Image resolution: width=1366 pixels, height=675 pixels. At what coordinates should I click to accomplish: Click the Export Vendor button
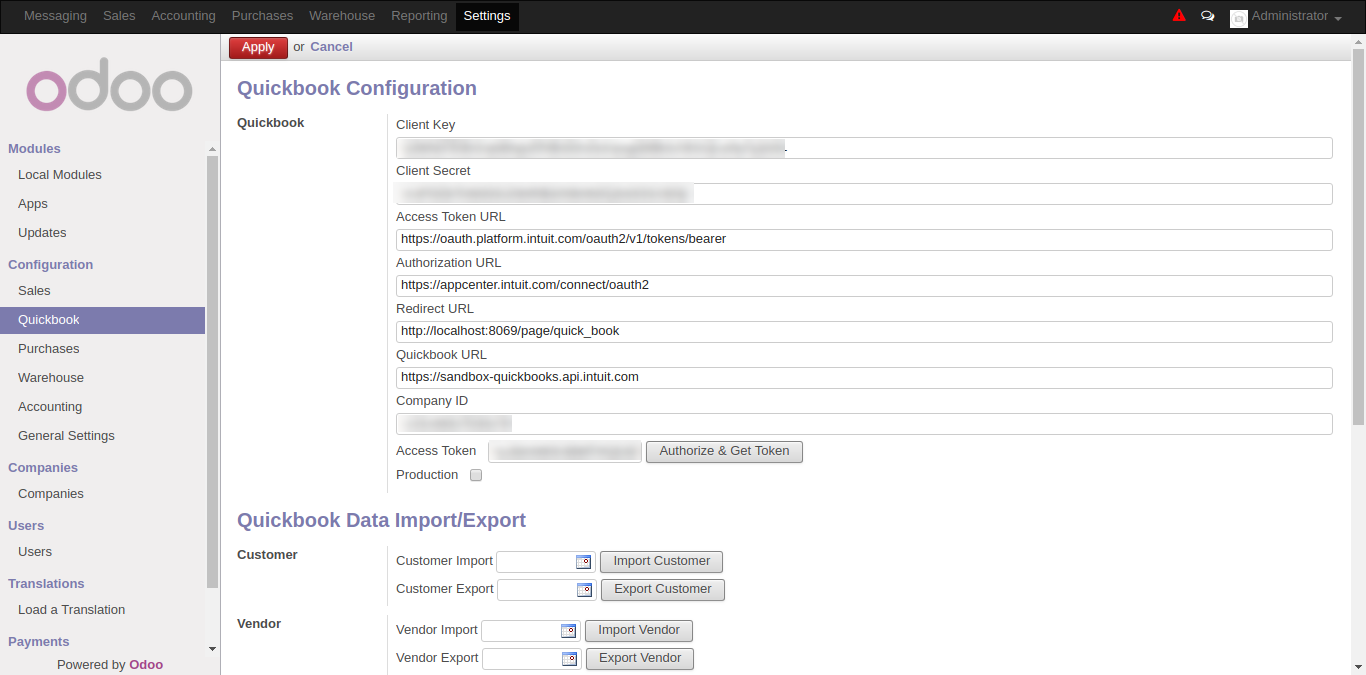(640, 659)
